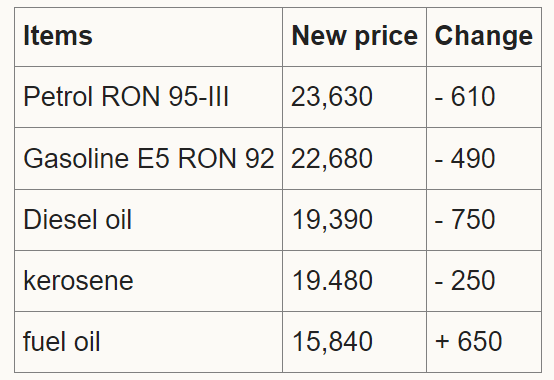Select the Petrol RON 95-III cell
The height and width of the screenshot is (380, 554).
coord(148,97)
